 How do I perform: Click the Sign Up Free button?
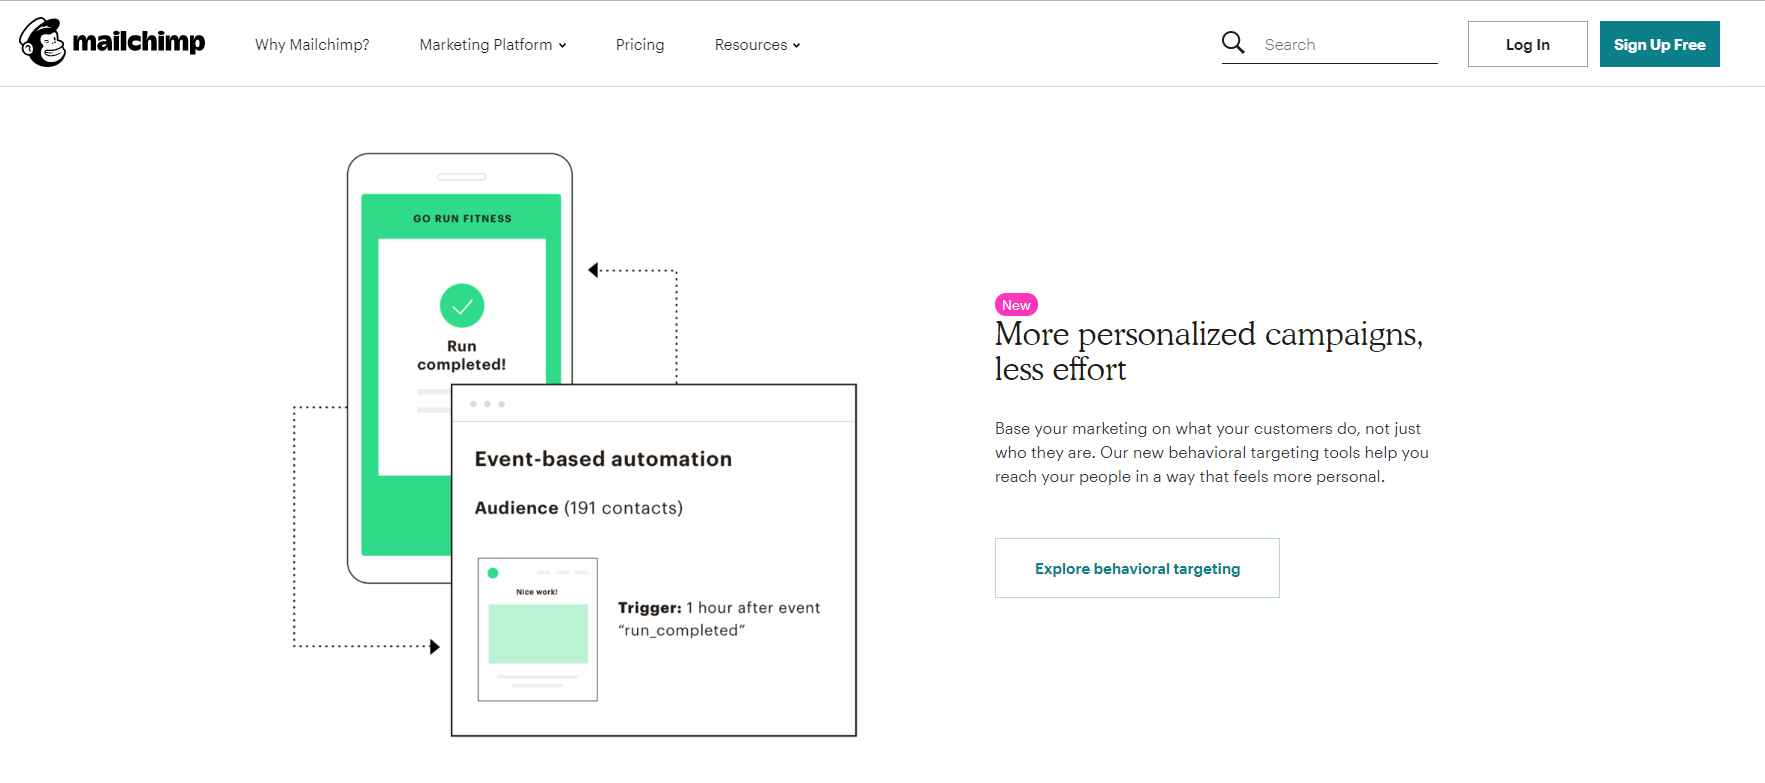(1659, 44)
